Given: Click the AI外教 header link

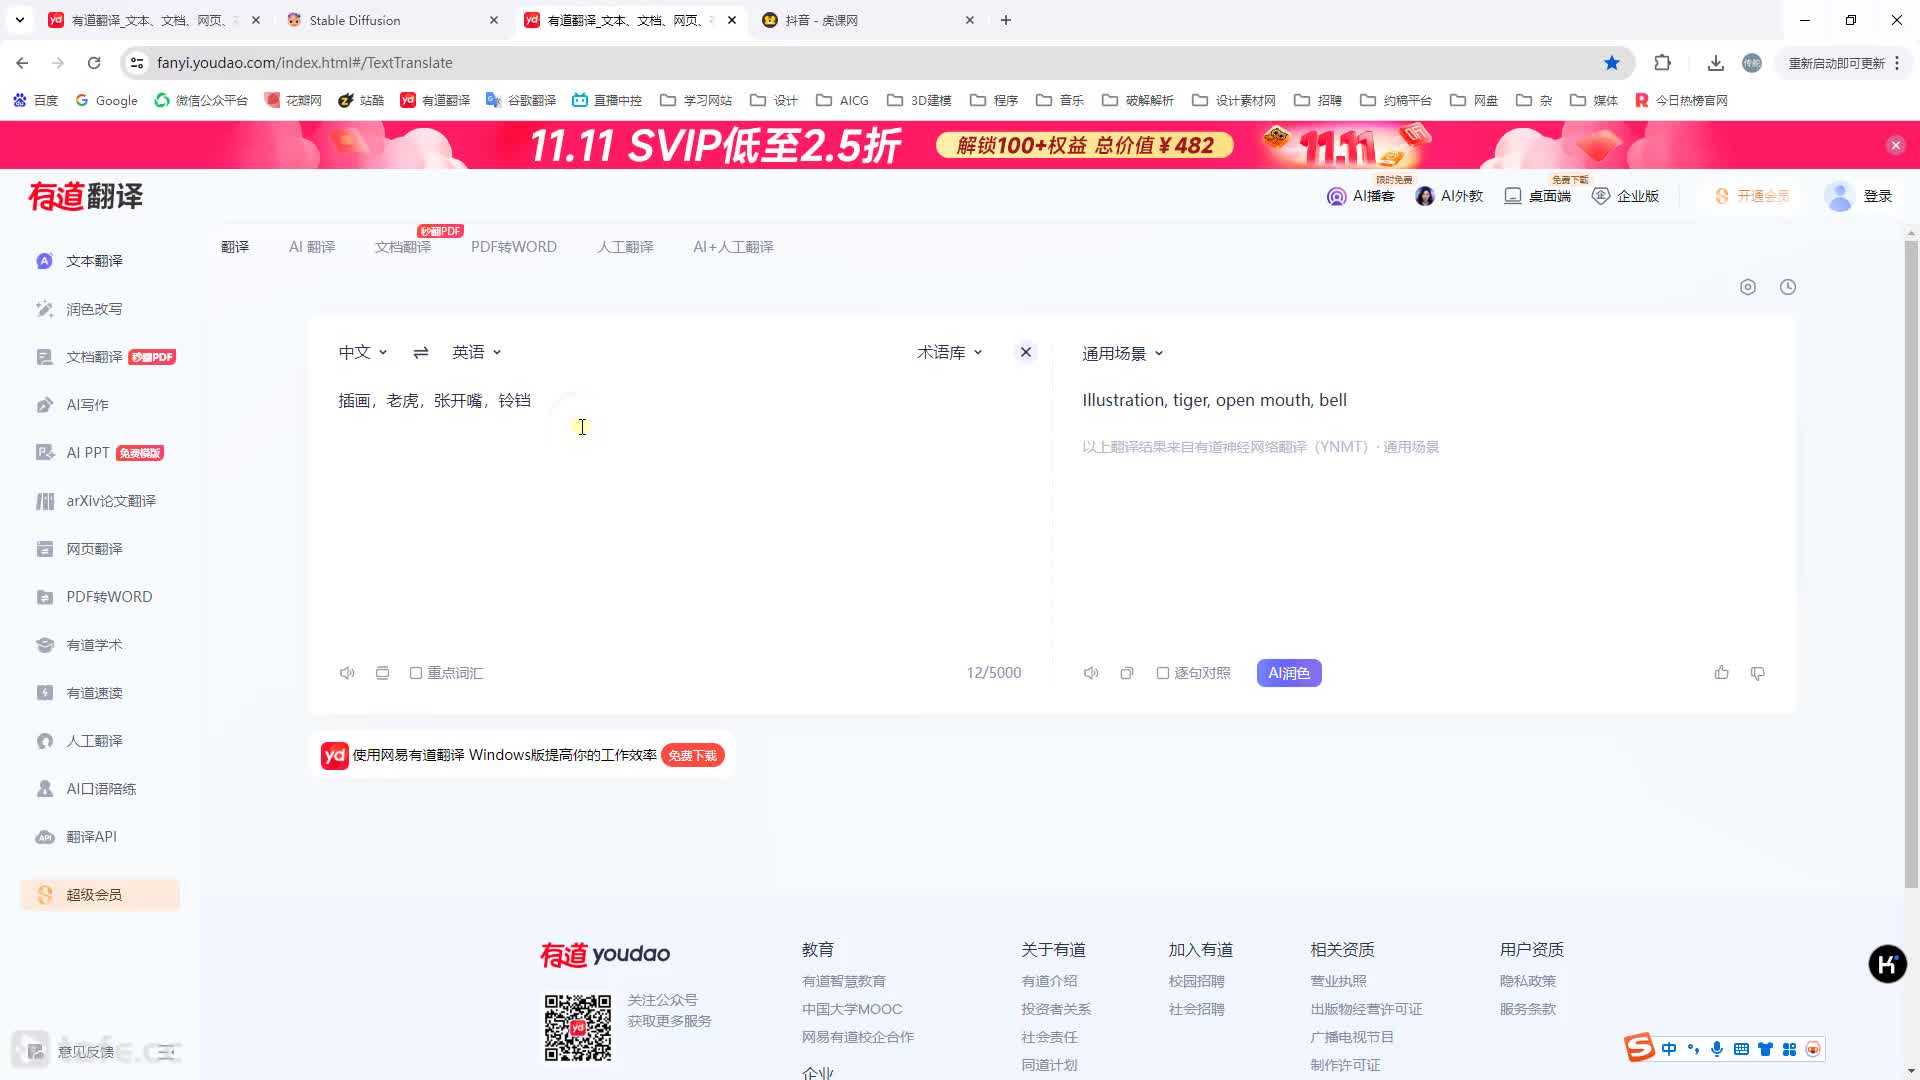Looking at the screenshot, I should [x=1449, y=196].
